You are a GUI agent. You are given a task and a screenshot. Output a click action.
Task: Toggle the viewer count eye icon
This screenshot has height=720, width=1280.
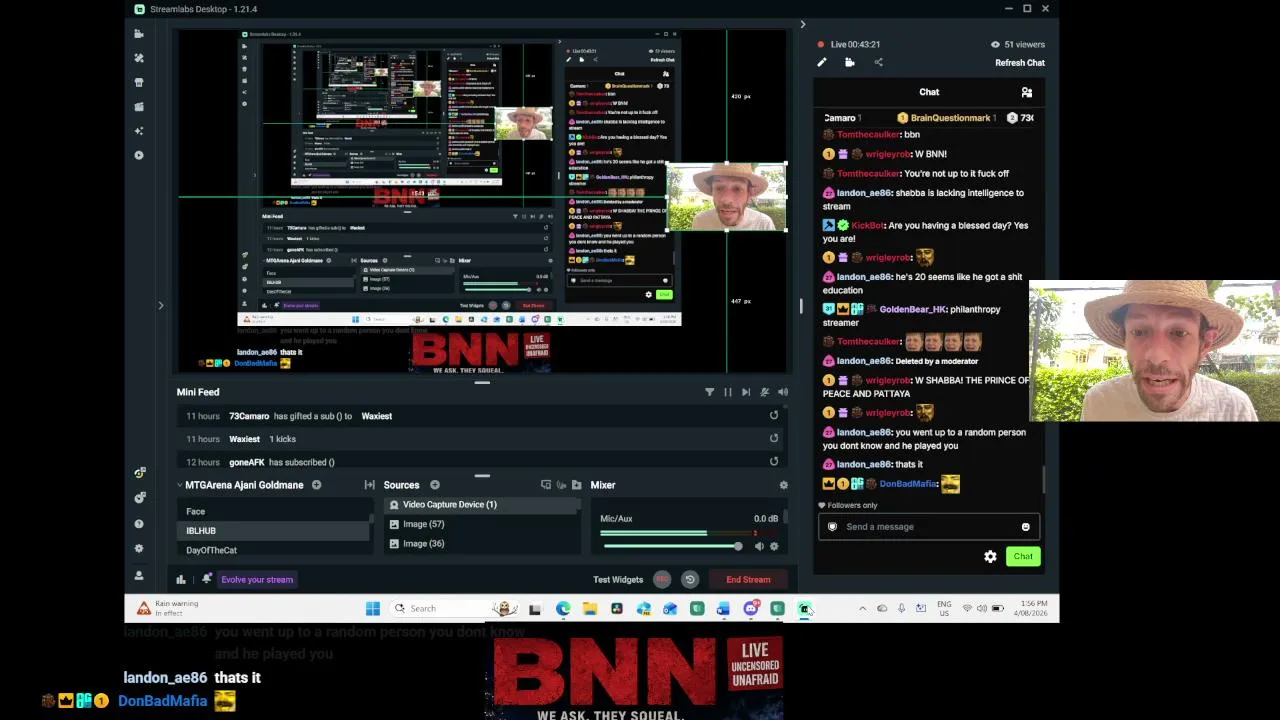[995, 44]
